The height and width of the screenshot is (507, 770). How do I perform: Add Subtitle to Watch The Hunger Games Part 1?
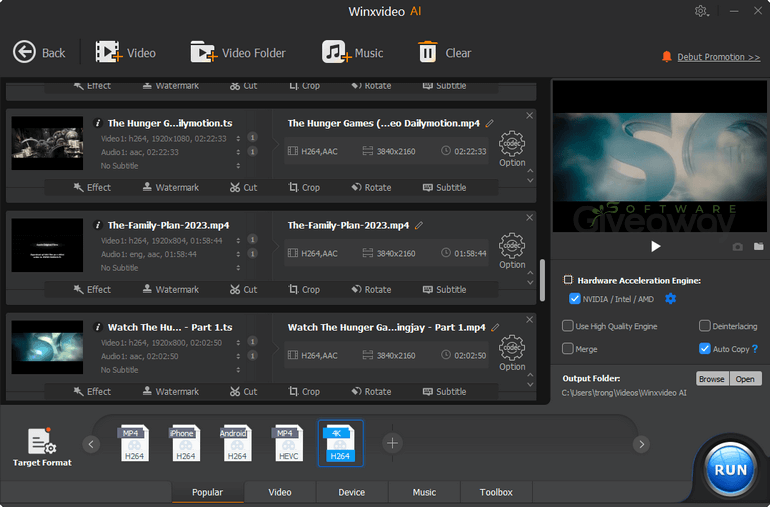pyautogui.click(x=444, y=392)
